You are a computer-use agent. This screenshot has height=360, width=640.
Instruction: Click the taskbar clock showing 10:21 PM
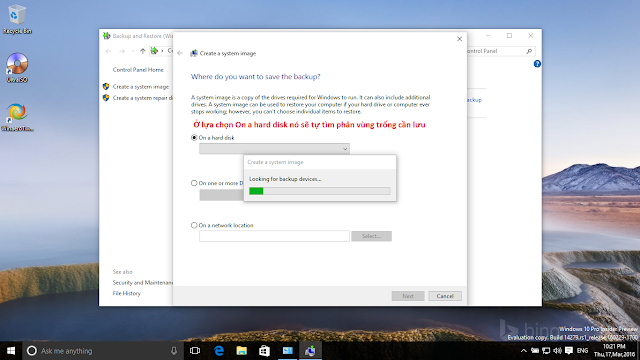[x=614, y=351]
